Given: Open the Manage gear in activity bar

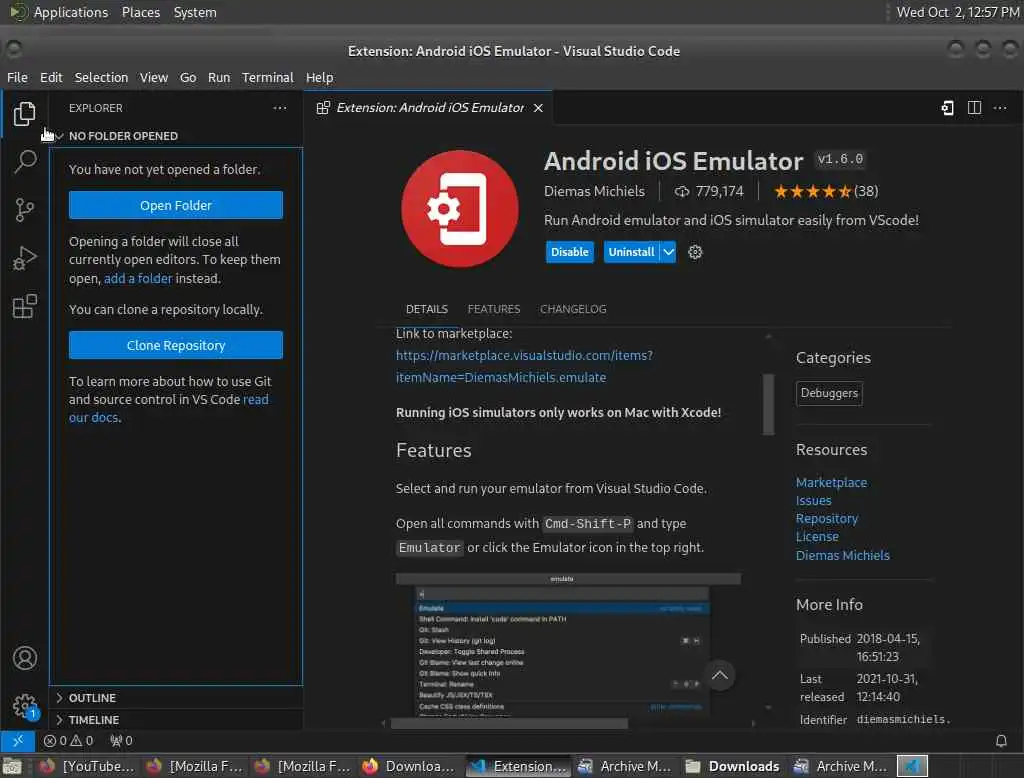Looking at the screenshot, I should (24, 705).
